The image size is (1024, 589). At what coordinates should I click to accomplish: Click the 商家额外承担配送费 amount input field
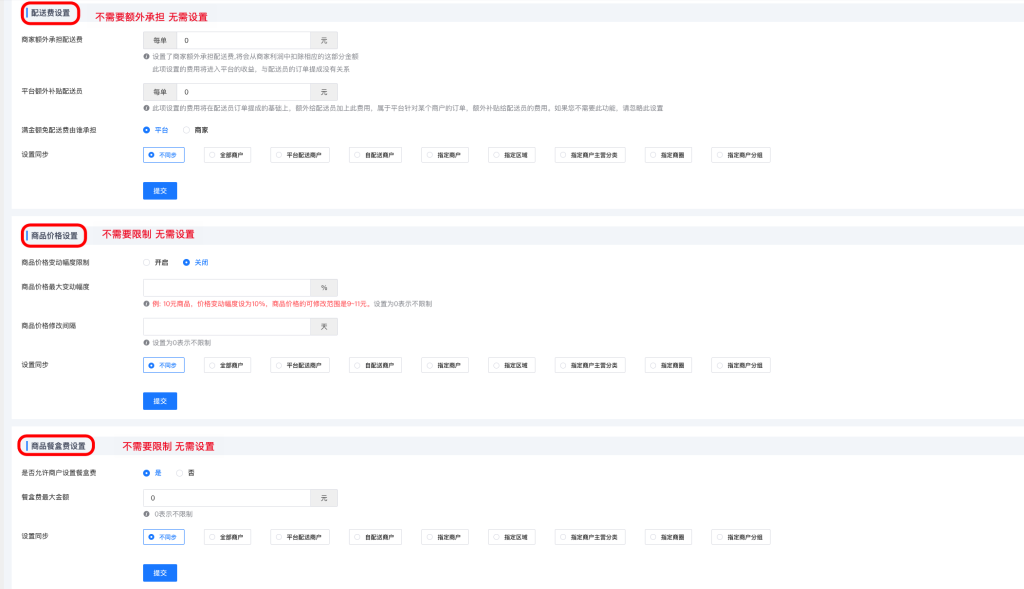click(x=240, y=40)
